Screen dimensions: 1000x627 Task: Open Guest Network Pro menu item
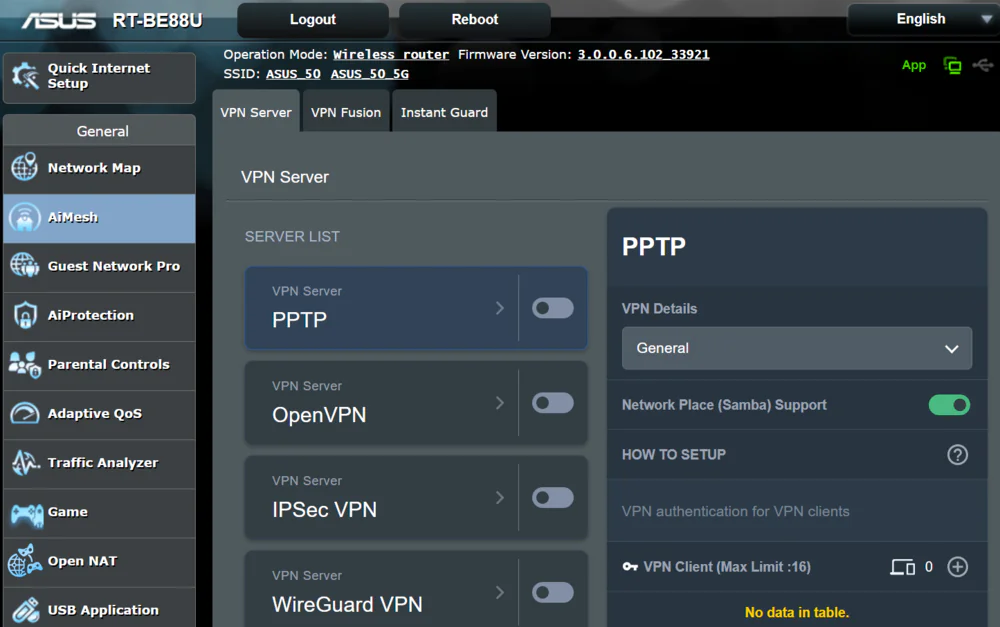[x=99, y=267]
